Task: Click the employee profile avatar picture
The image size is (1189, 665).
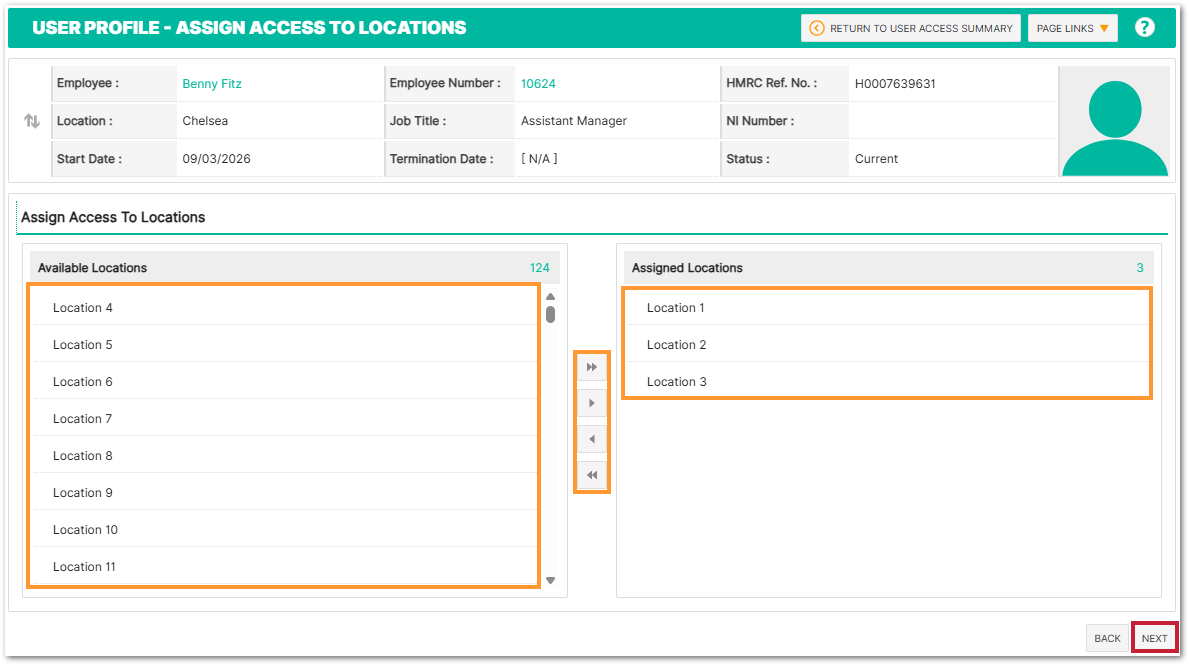Action: tap(1114, 122)
